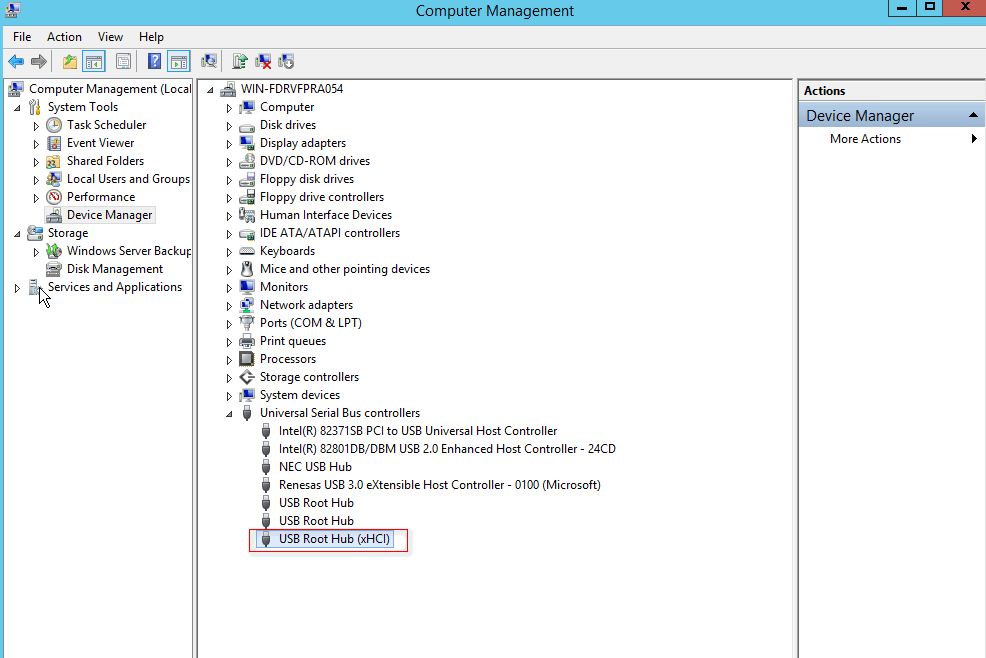The height and width of the screenshot is (658, 986).
Task: Click the Keyboards category icon
Action: pos(247,251)
